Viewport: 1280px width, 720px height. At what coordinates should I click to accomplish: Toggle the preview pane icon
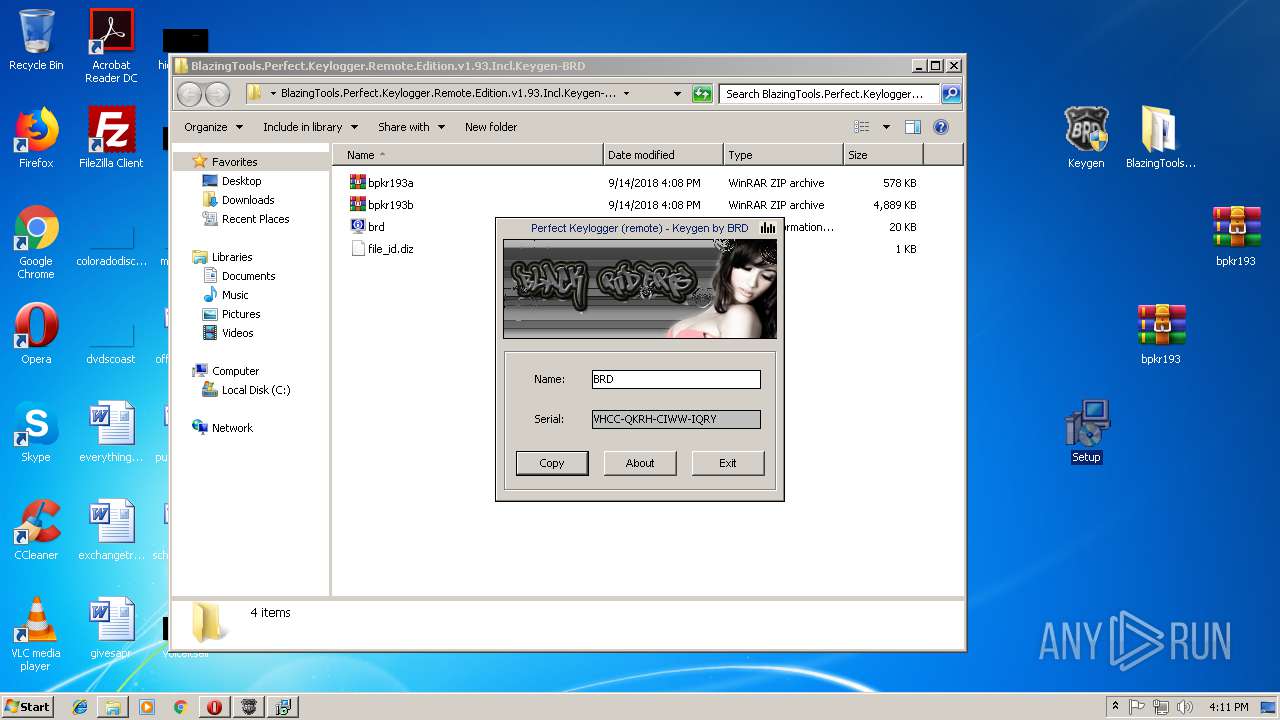click(912, 127)
